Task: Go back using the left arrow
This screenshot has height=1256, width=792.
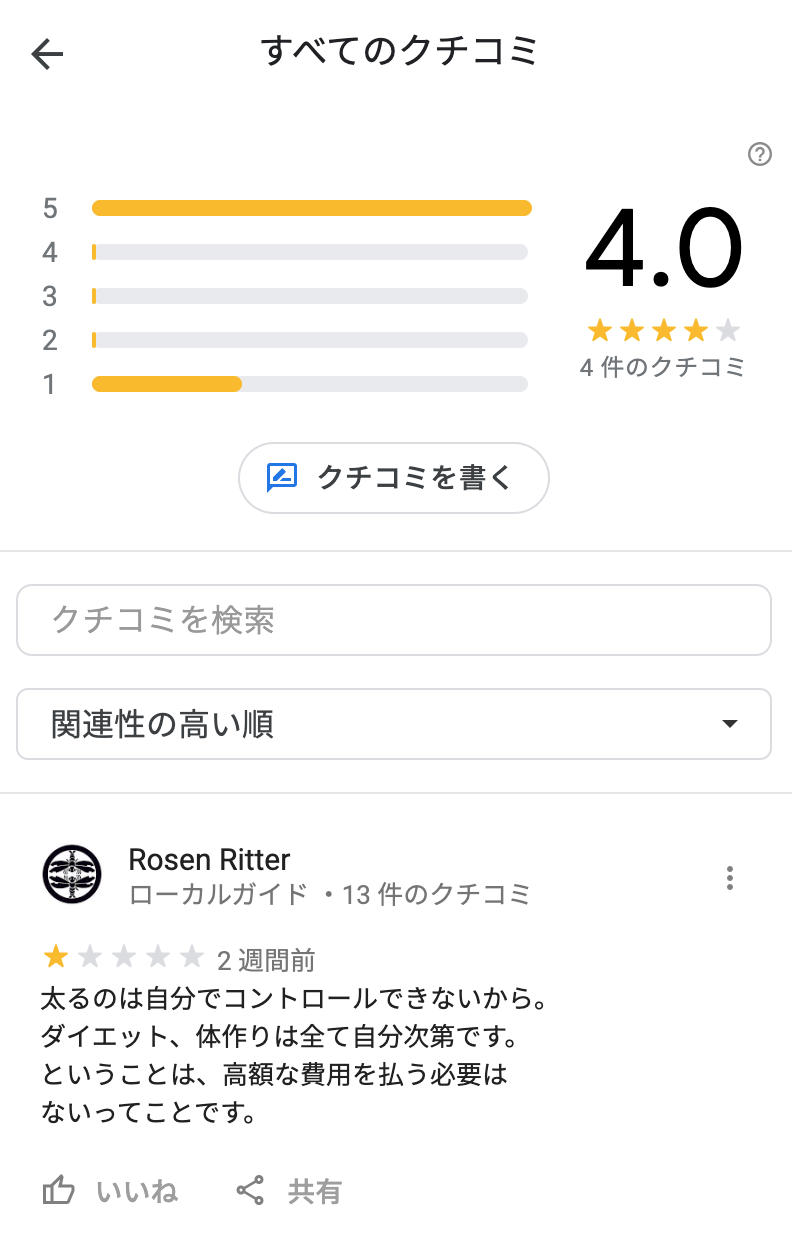Action: pyautogui.click(x=47, y=54)
